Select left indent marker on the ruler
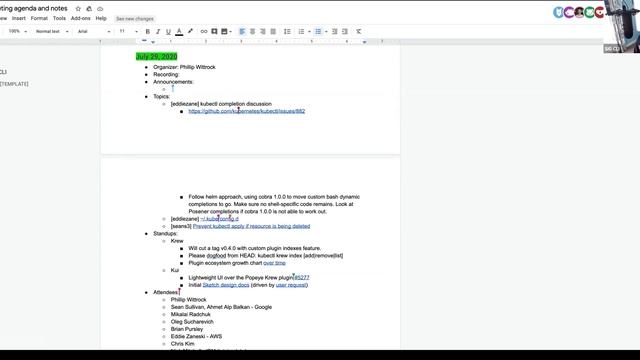The height and width of the screenshot is (360, 640). [153, 42]
